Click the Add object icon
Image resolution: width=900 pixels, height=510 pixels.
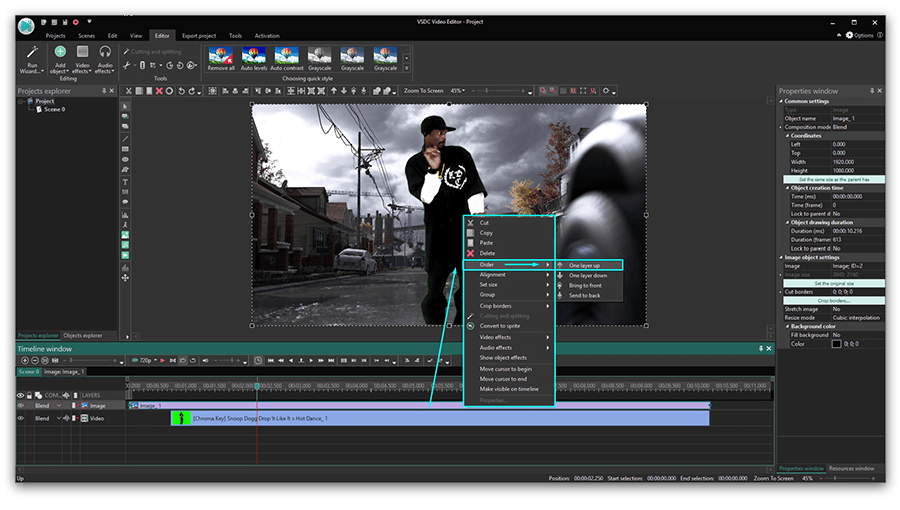(60, 52)
